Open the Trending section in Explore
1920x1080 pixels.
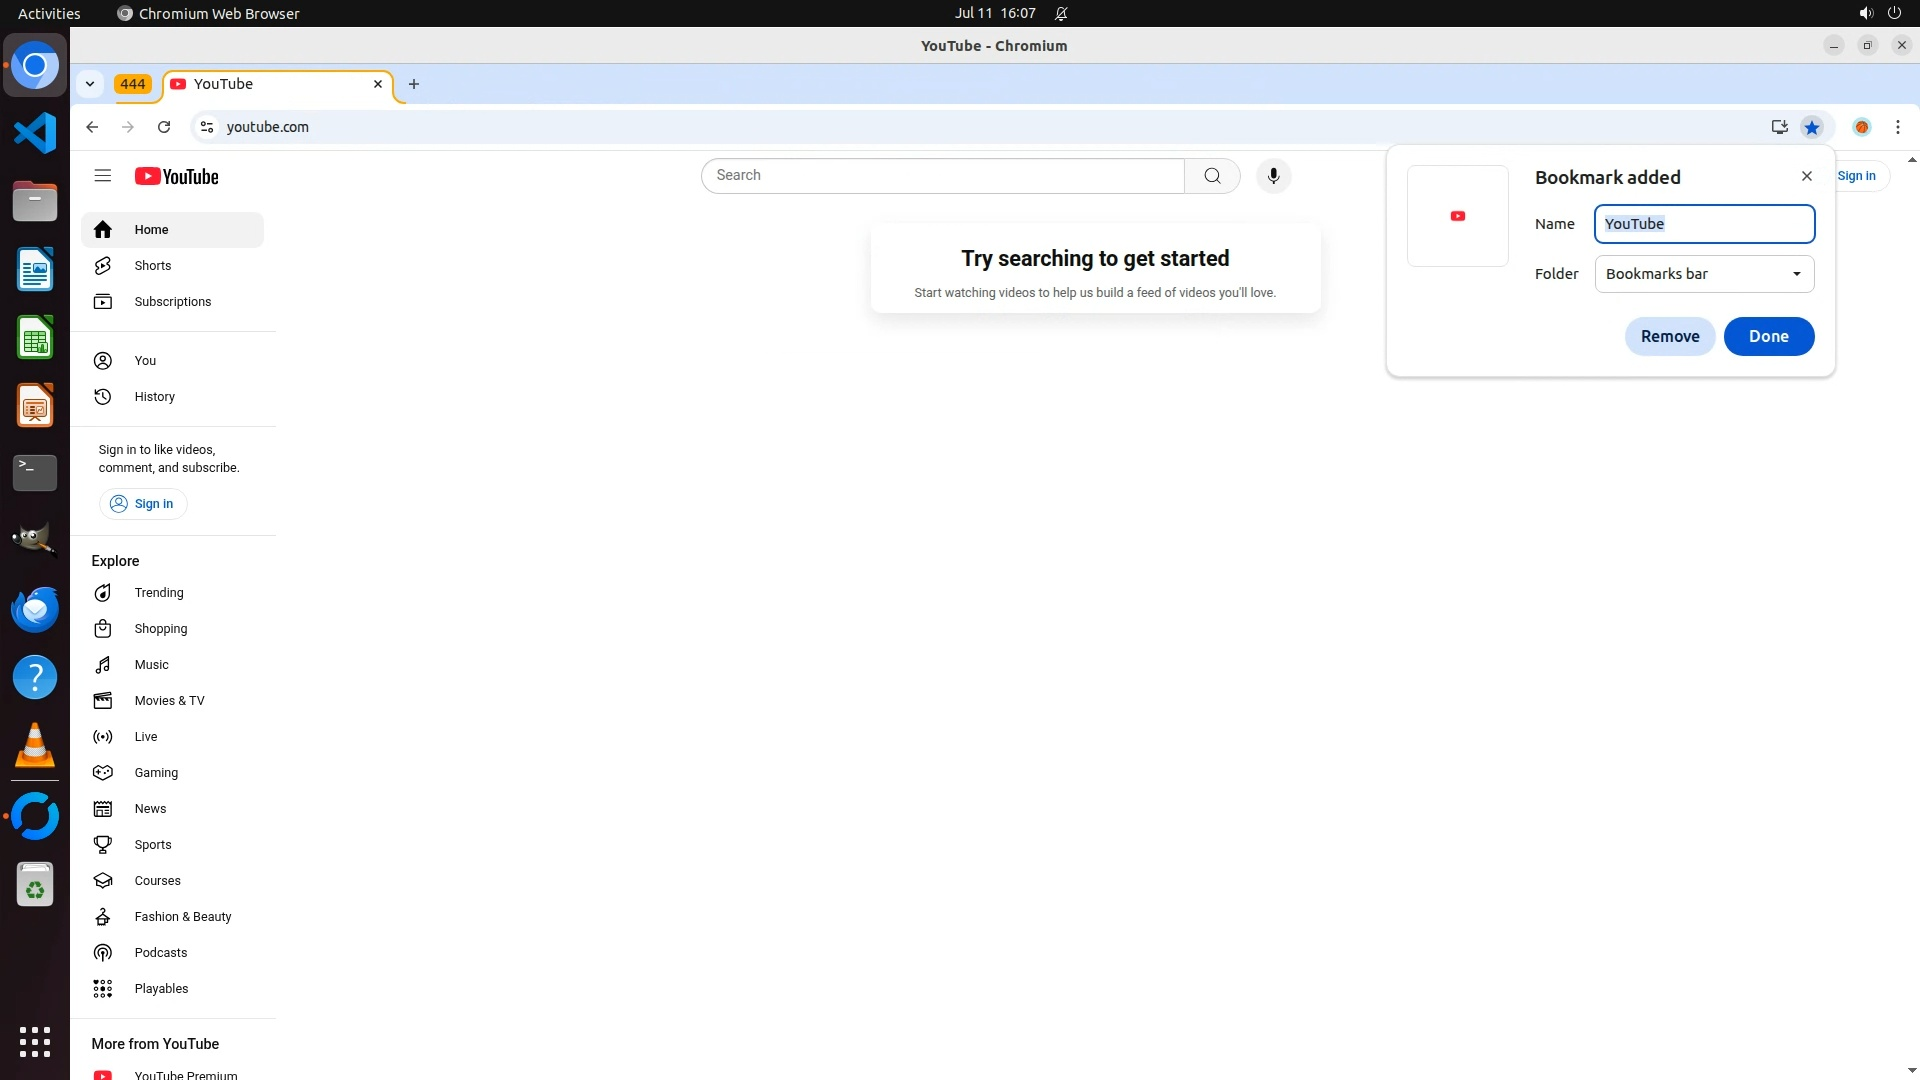[159, 593]
